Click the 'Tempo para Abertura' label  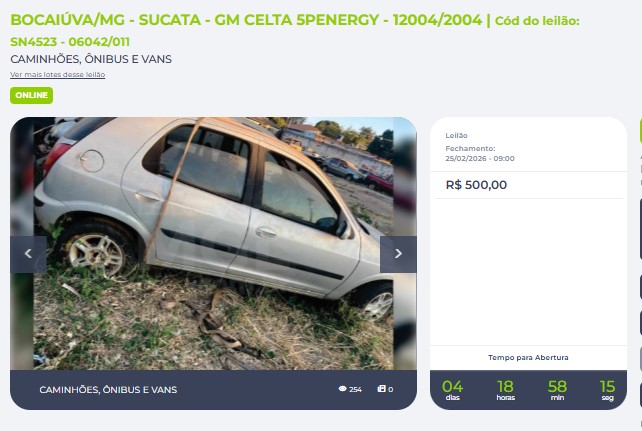point(528,358)
